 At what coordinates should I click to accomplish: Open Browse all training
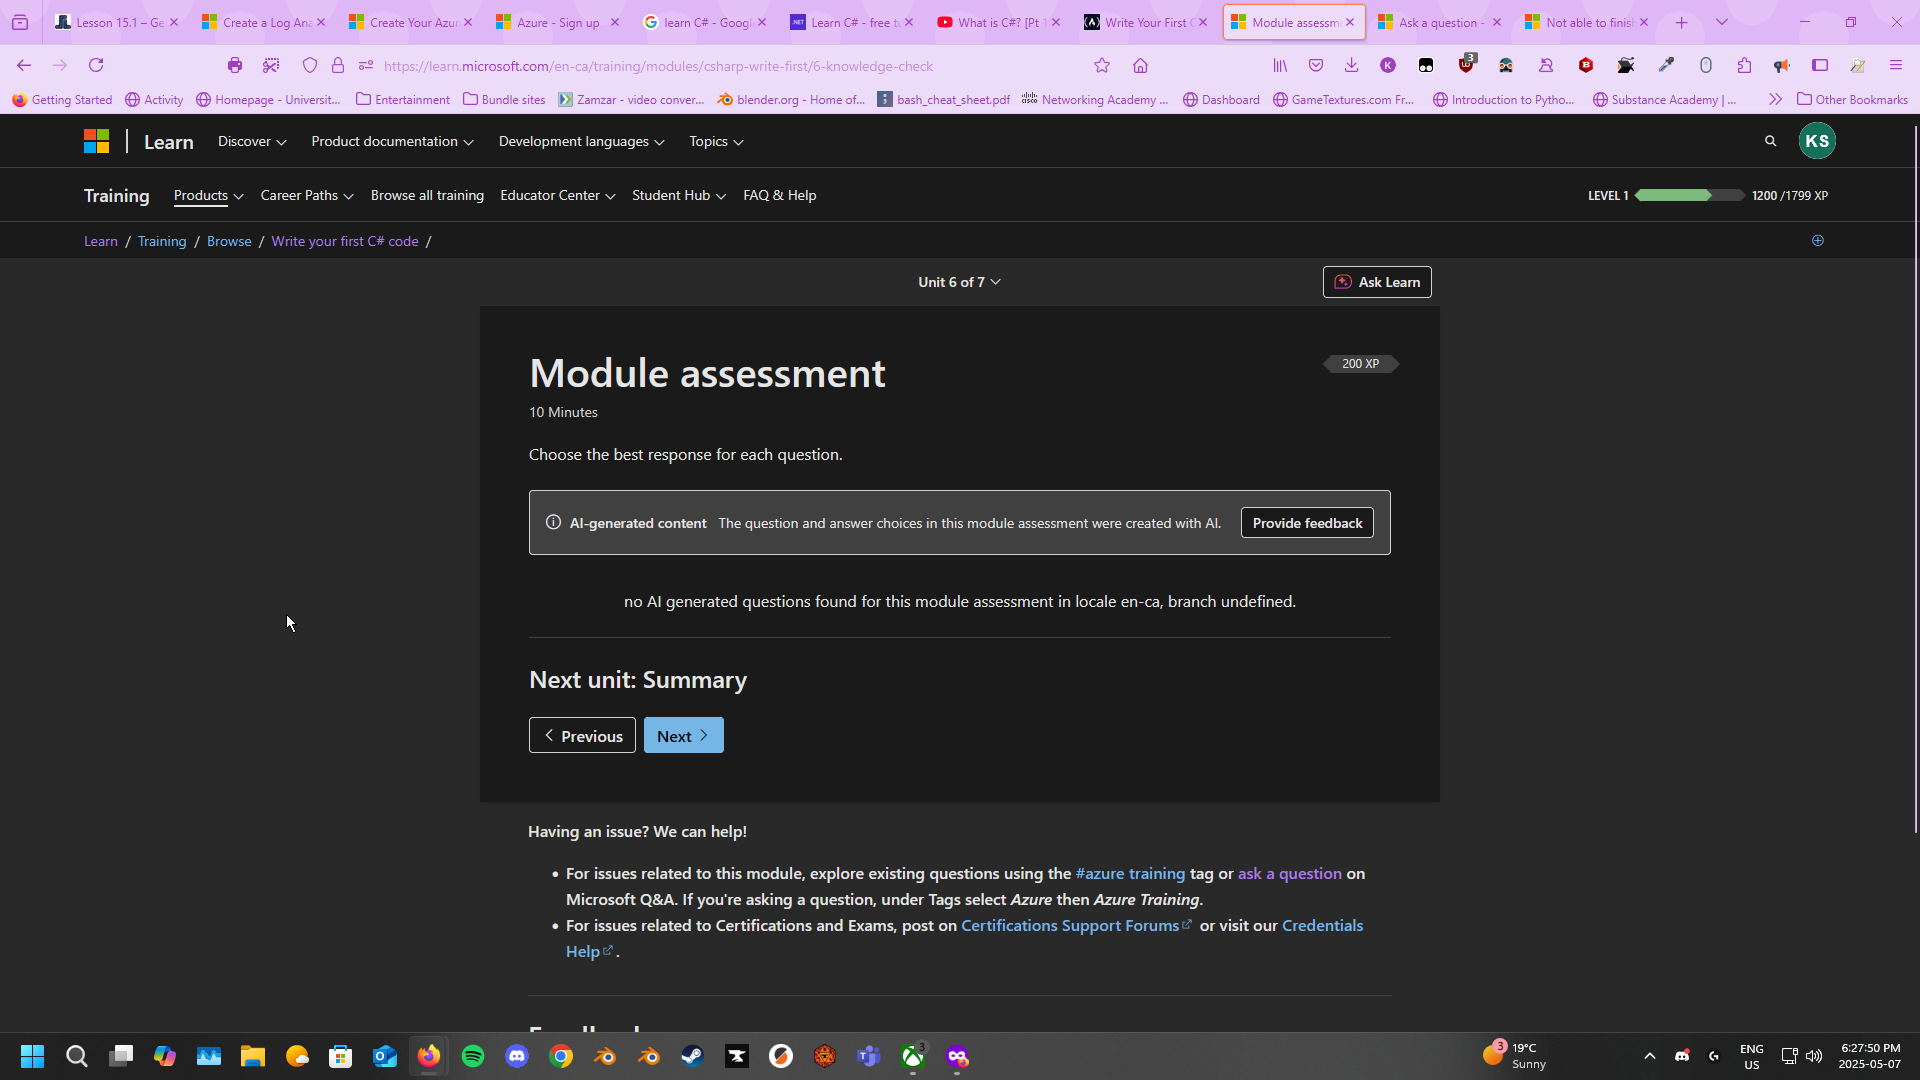(x=427, y=195)
